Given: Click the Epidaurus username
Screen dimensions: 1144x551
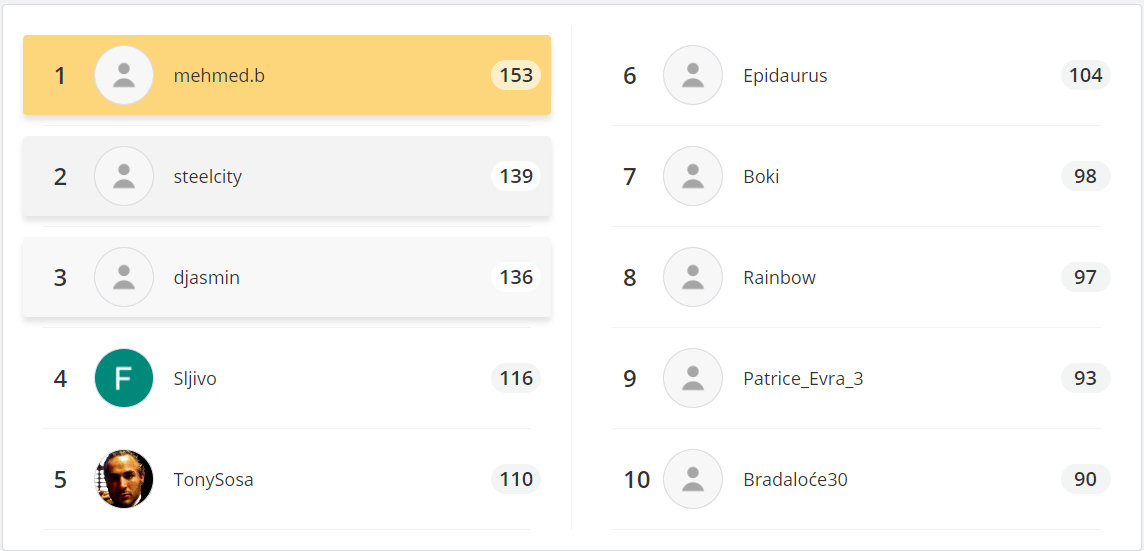Looking at the screenshot, I should (785, 76).
